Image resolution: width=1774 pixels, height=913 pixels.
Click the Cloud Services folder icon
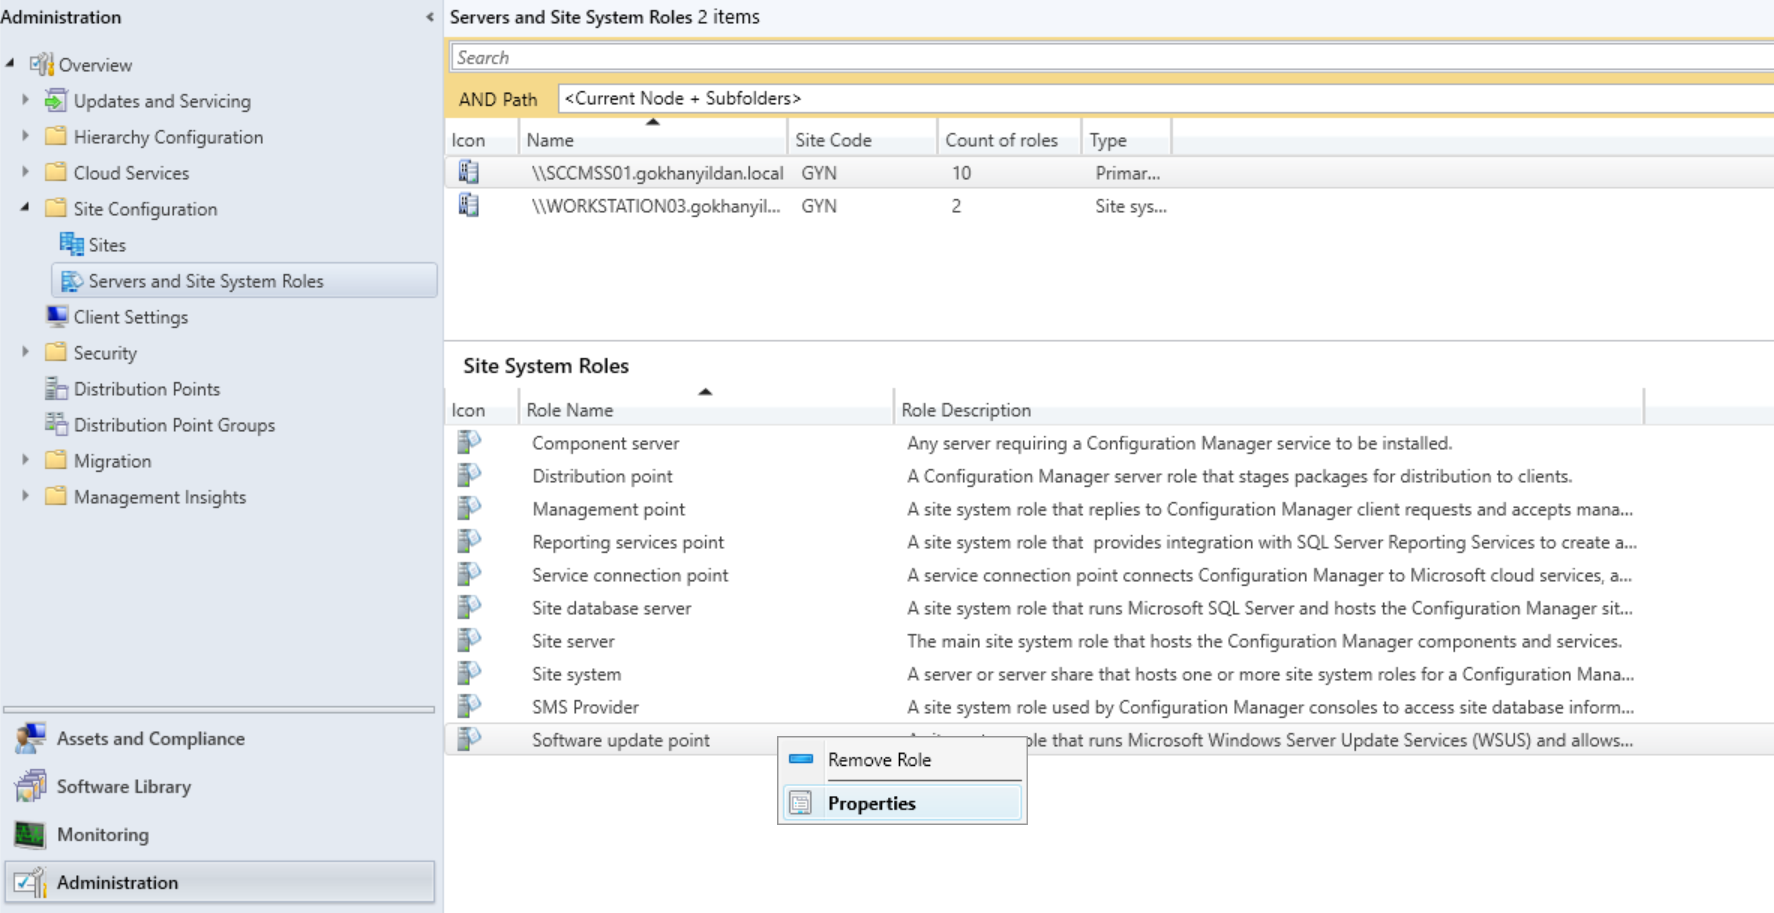(56, 172)
